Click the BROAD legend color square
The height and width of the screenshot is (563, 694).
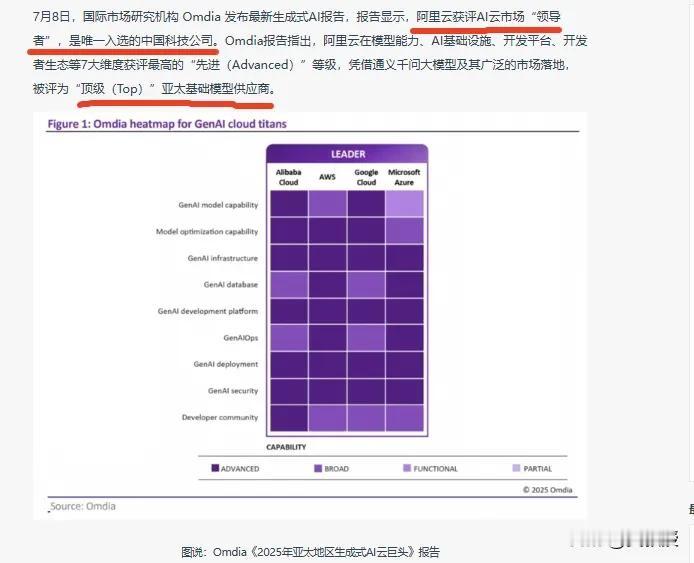pyautogui.click(x=318, y=468)
